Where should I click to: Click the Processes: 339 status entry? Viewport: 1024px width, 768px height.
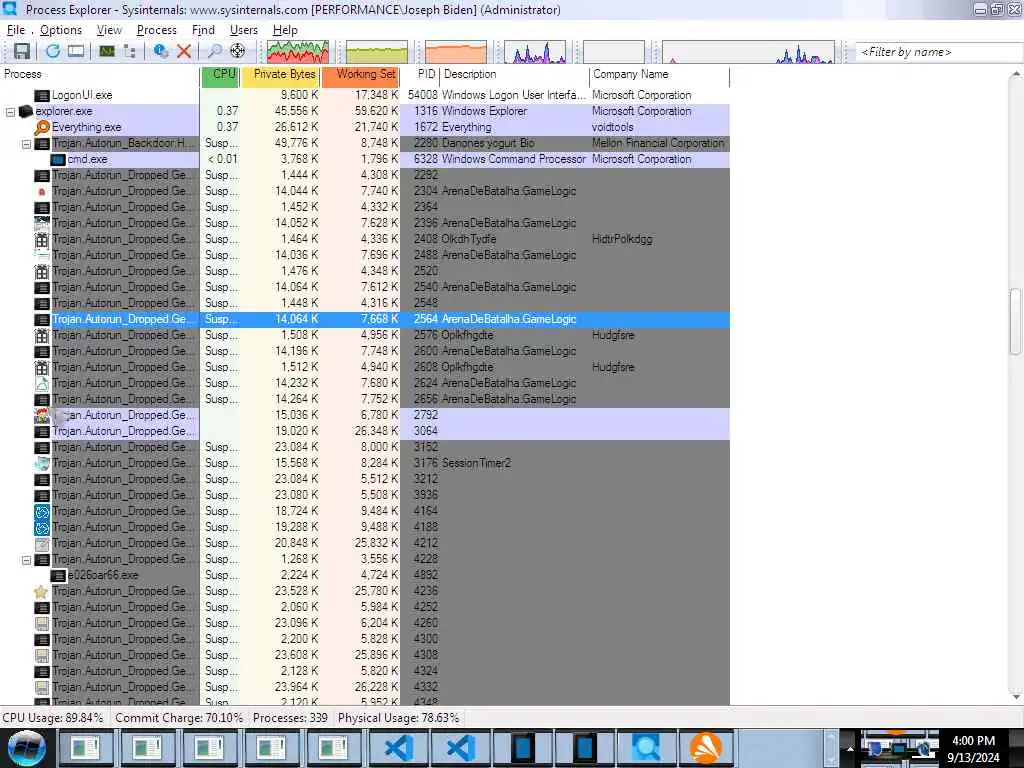click(x=290, y=718)
